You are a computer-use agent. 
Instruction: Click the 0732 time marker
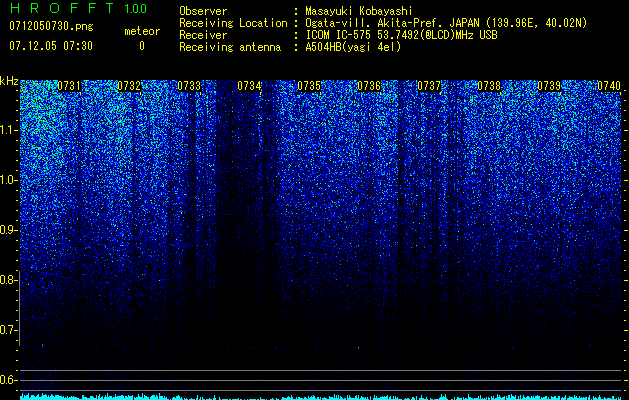[129, 86]
